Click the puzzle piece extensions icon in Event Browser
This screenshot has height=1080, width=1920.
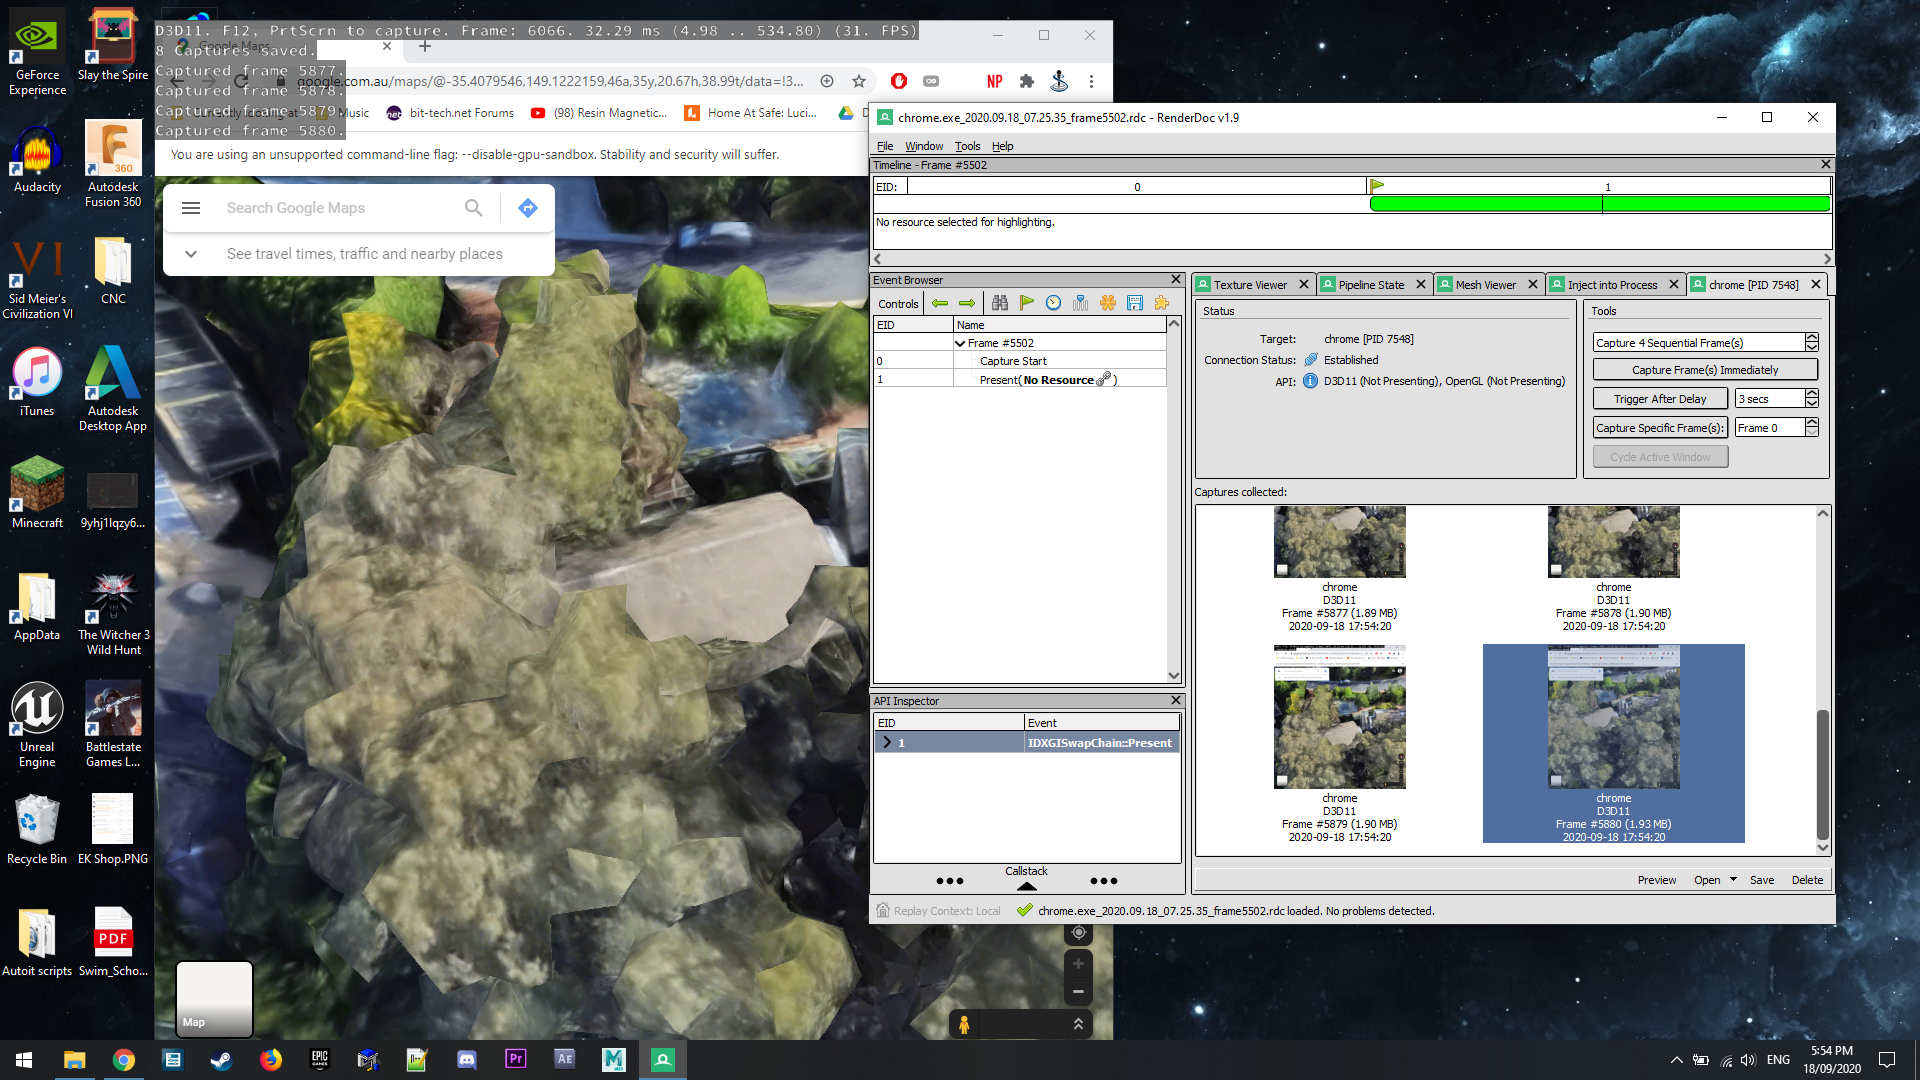click(1161, 303)
